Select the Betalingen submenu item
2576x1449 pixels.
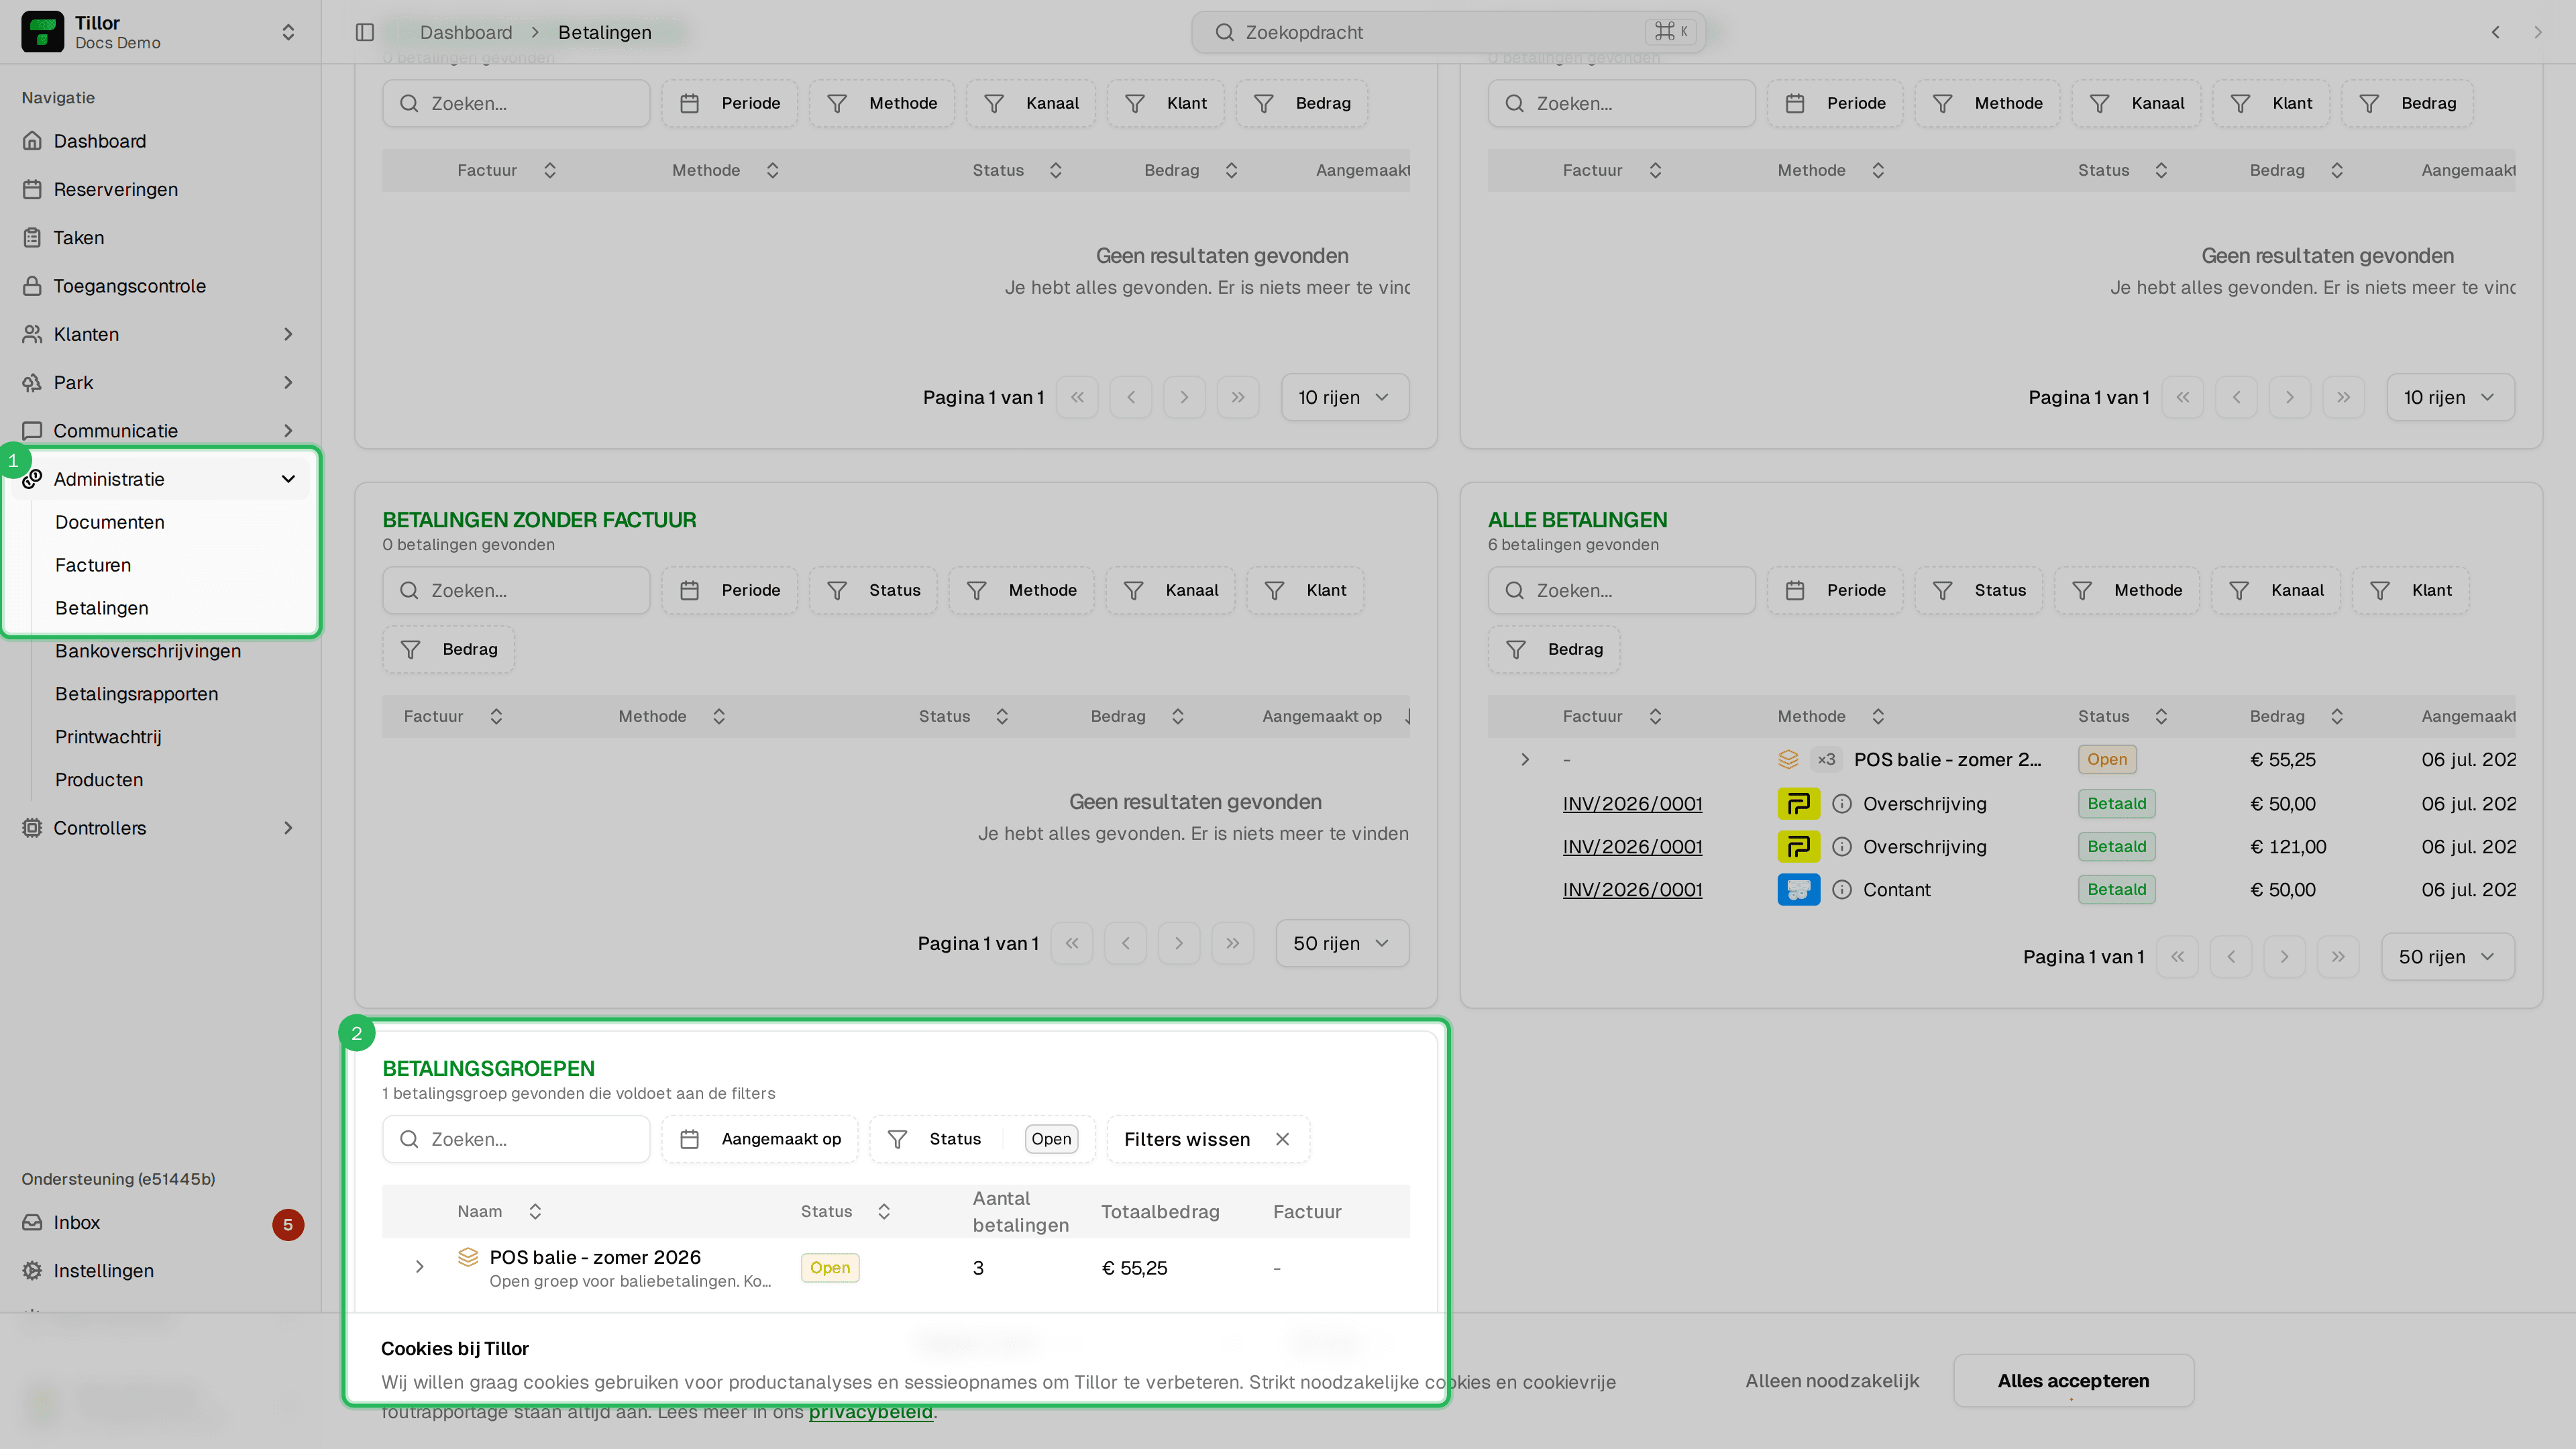coord(101,608)
